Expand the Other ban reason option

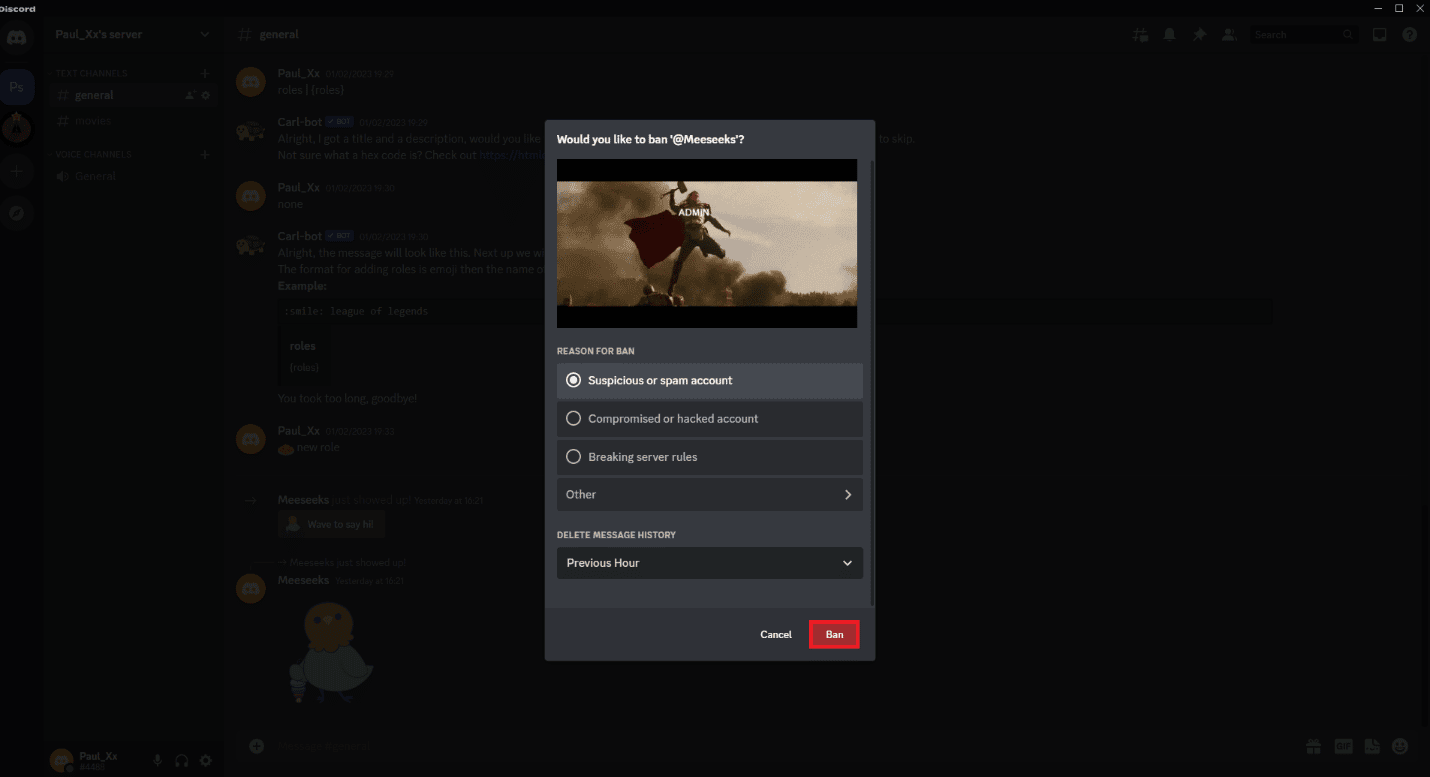tap(710, 495)
